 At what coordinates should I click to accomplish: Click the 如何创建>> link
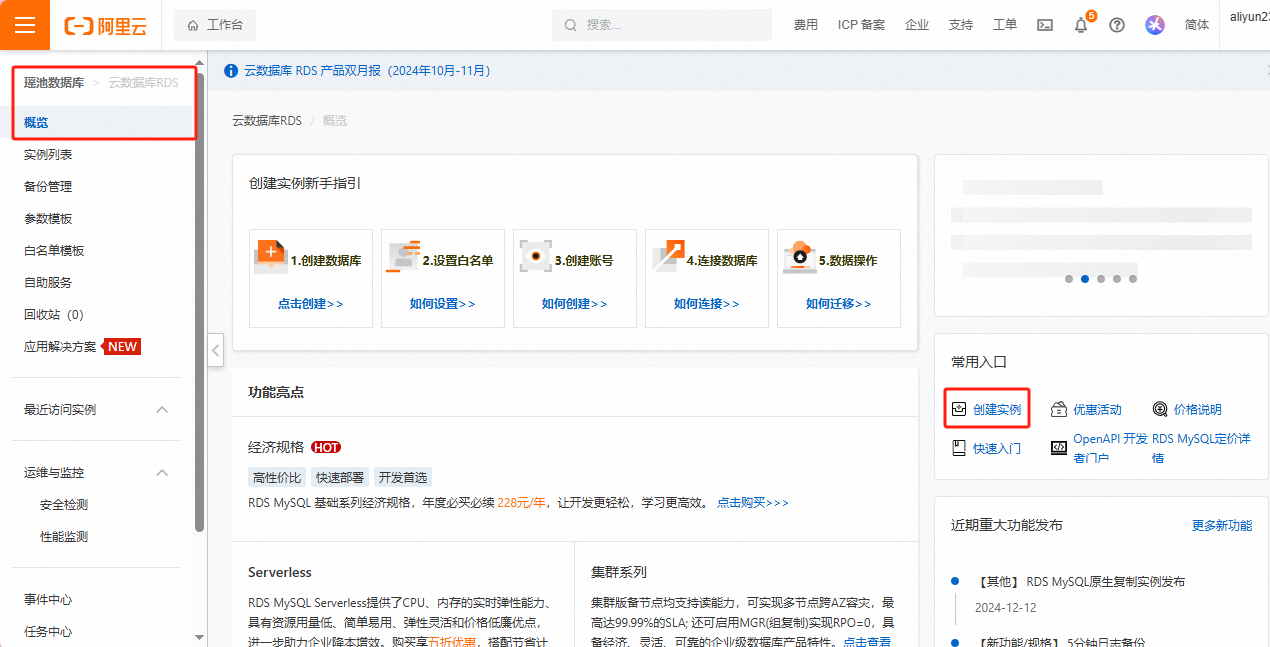[574, 304]
